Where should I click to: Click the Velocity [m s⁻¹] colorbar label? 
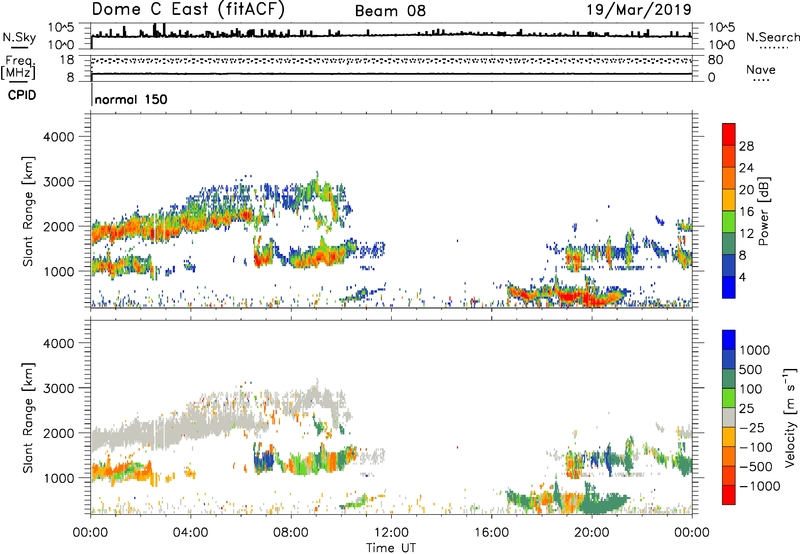click(x=790, y=417)
